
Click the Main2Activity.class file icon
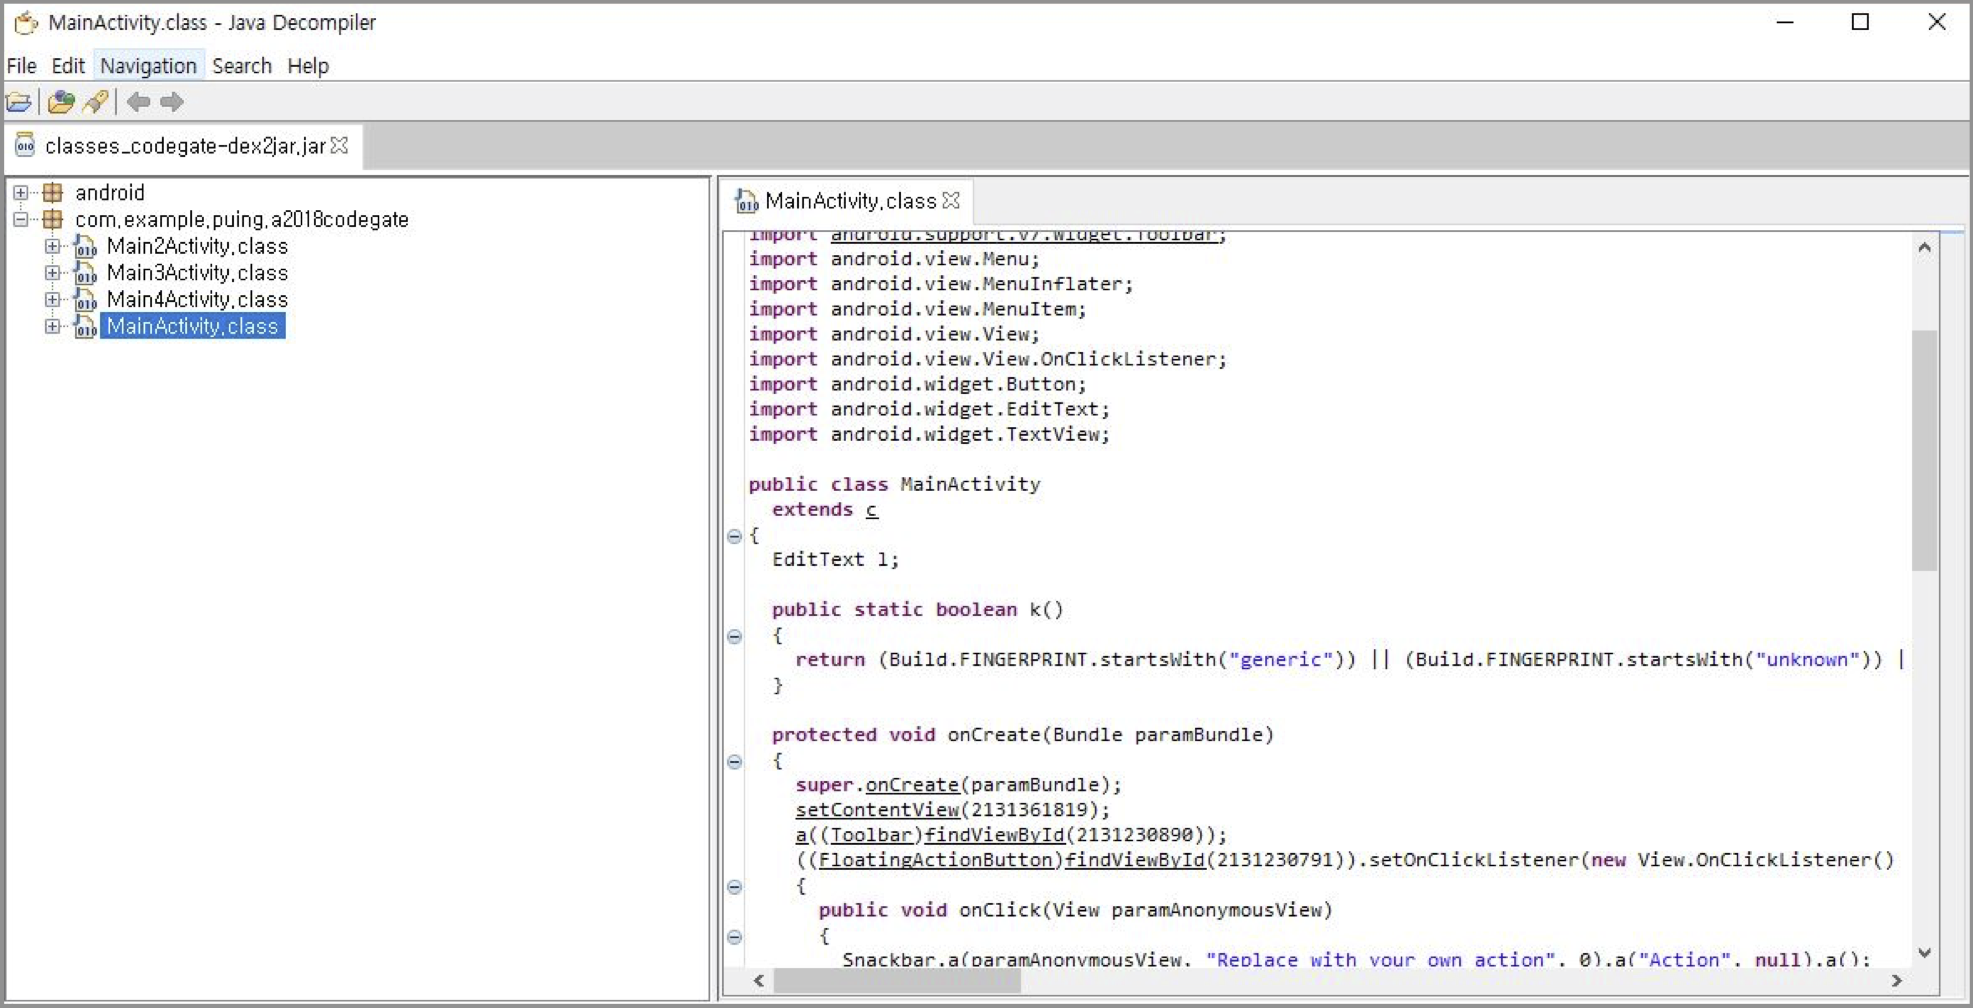[x=86, y=247]
